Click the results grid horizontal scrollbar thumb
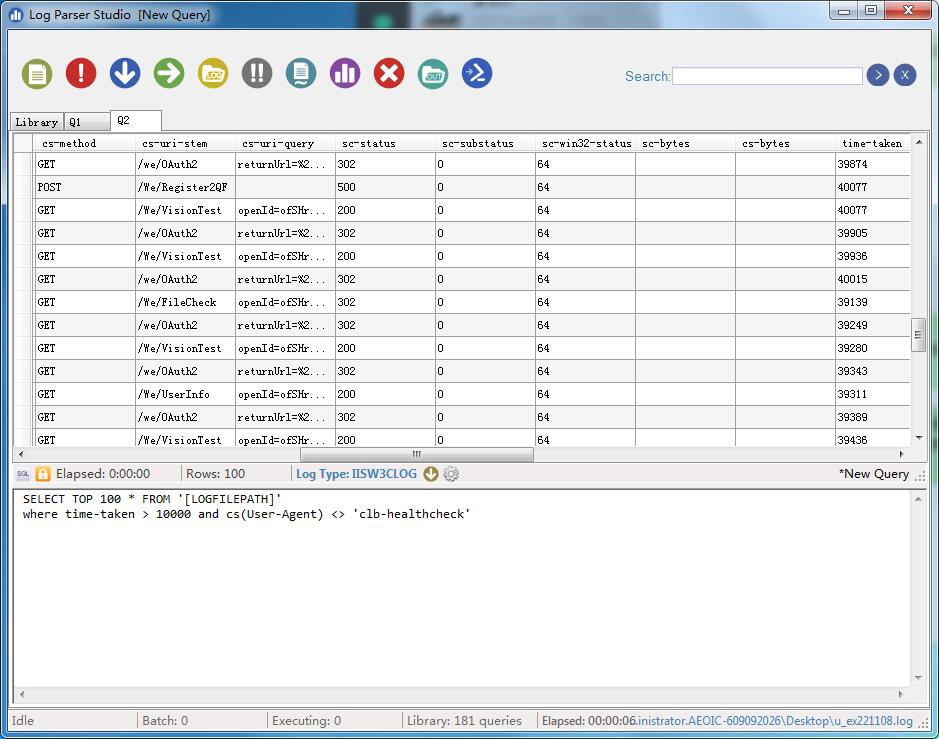The height and width of the screenshot is (739, 939). (417, 454)
